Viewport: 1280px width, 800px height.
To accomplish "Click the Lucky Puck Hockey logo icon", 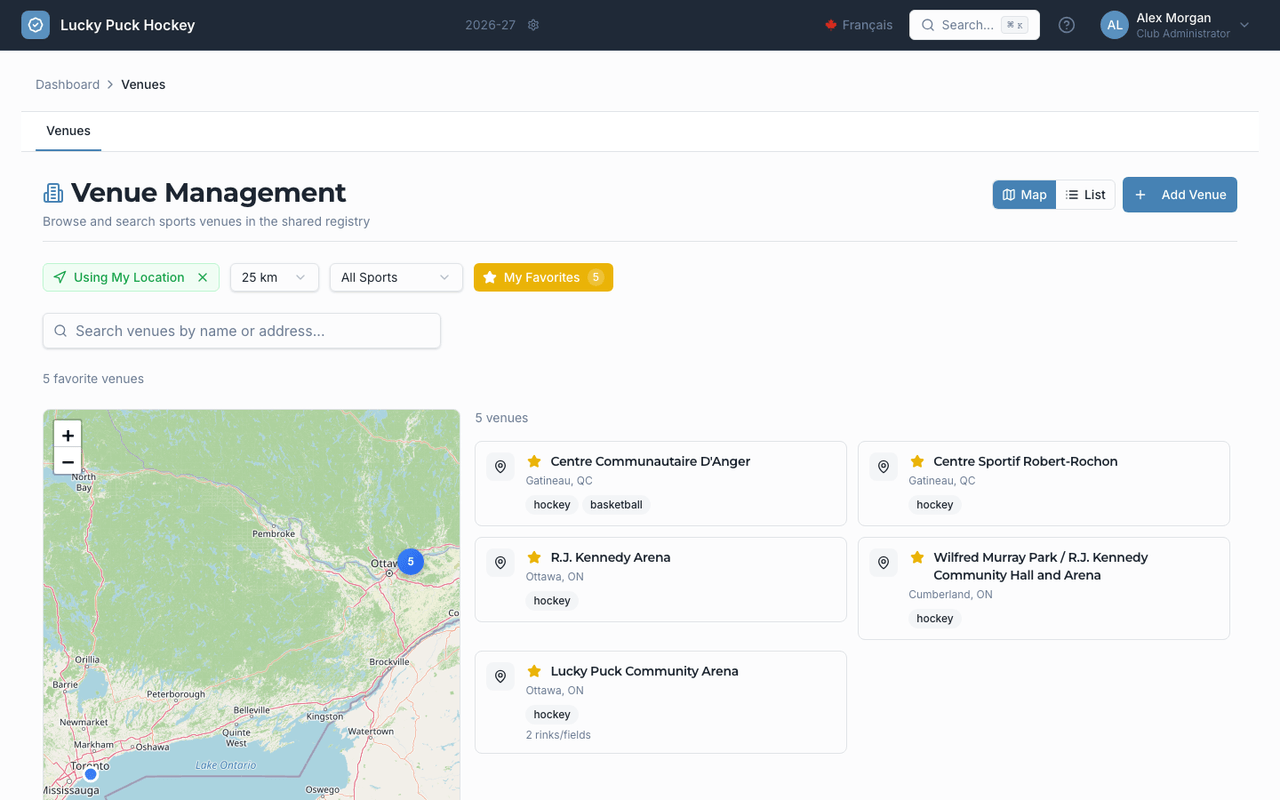I will tap(35, 25).
